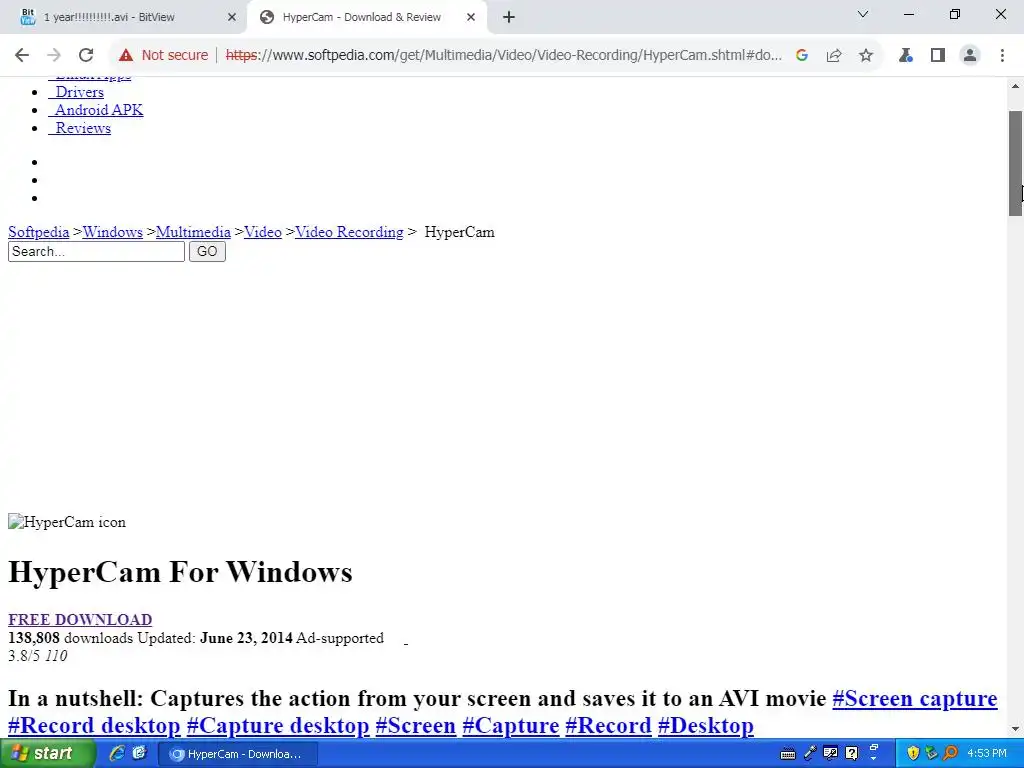This screenshot has height=768, width=1024.
Task: Go to Video breadcrumb link
Action: click(263, 232)
